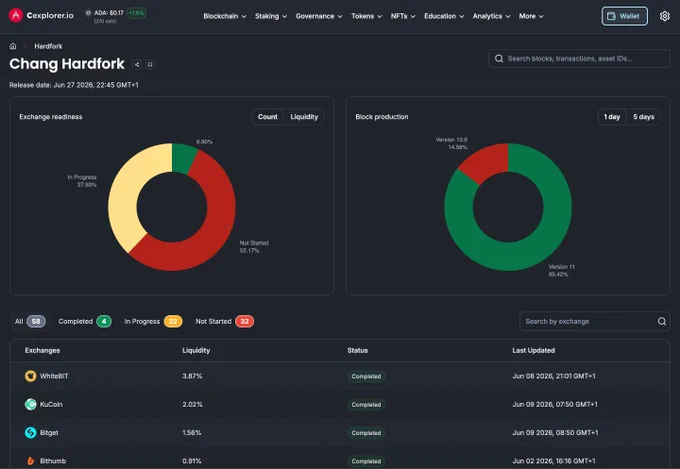The image size is (680, 469).
Task: Switch Exchange readiness to Count view
Action: [268, 117]
